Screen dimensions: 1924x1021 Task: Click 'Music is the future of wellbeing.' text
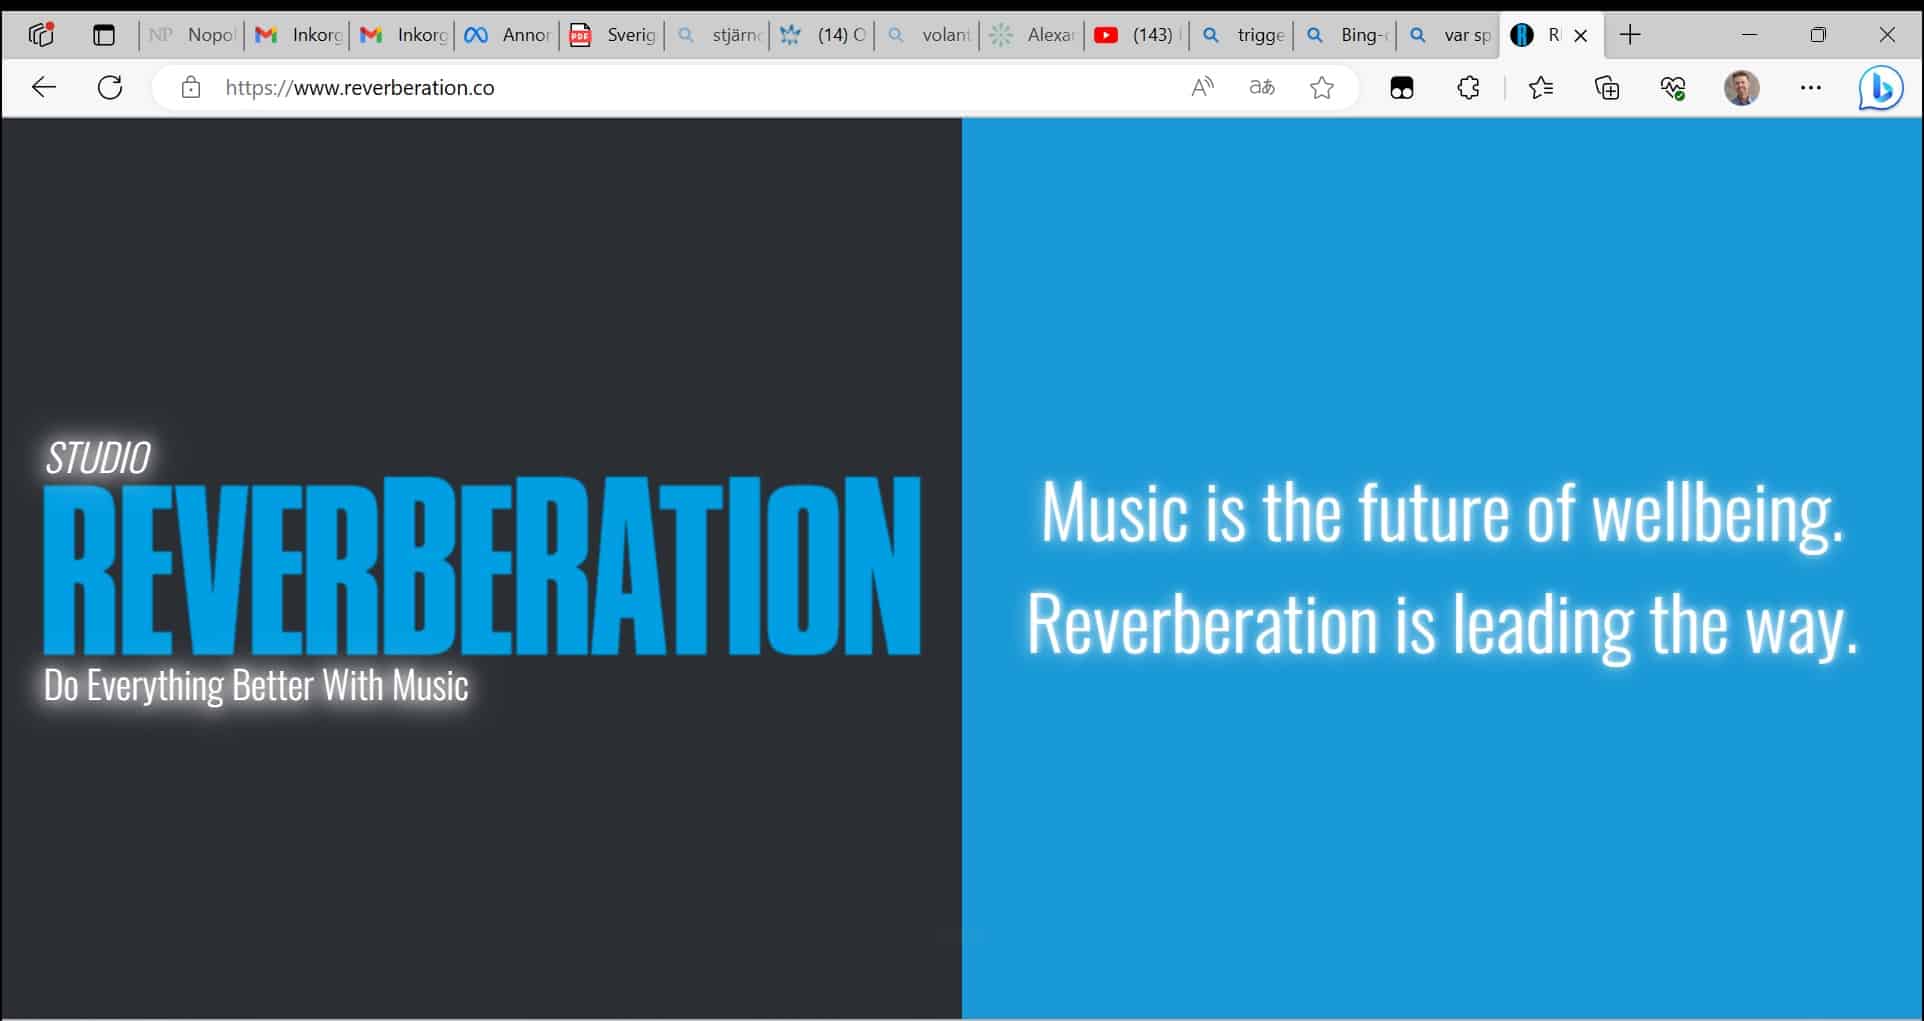coord(1442,513)
